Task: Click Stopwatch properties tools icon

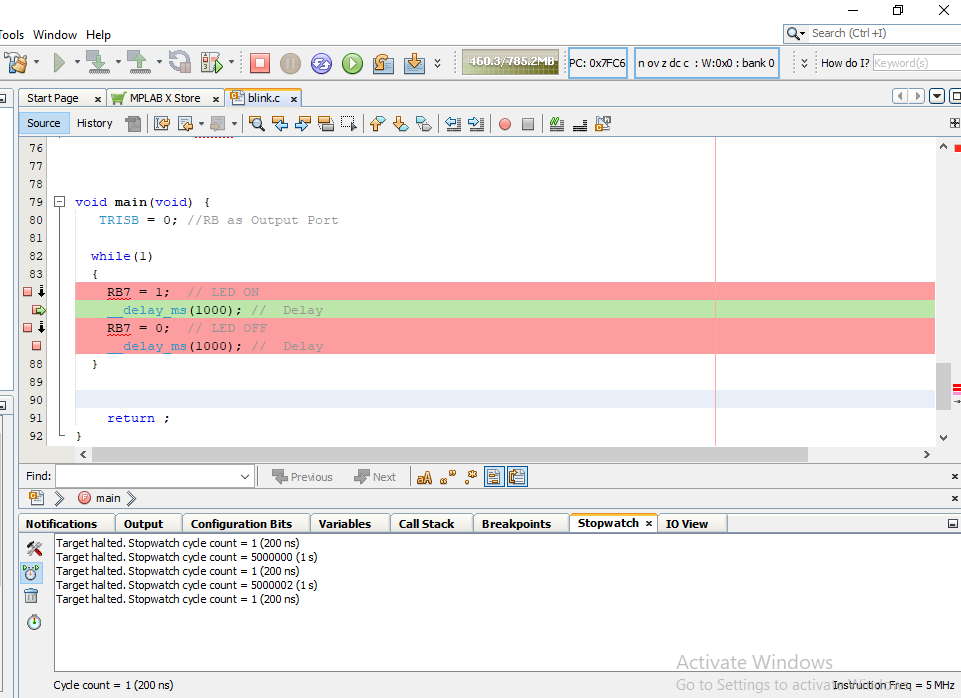Action: 34,548
